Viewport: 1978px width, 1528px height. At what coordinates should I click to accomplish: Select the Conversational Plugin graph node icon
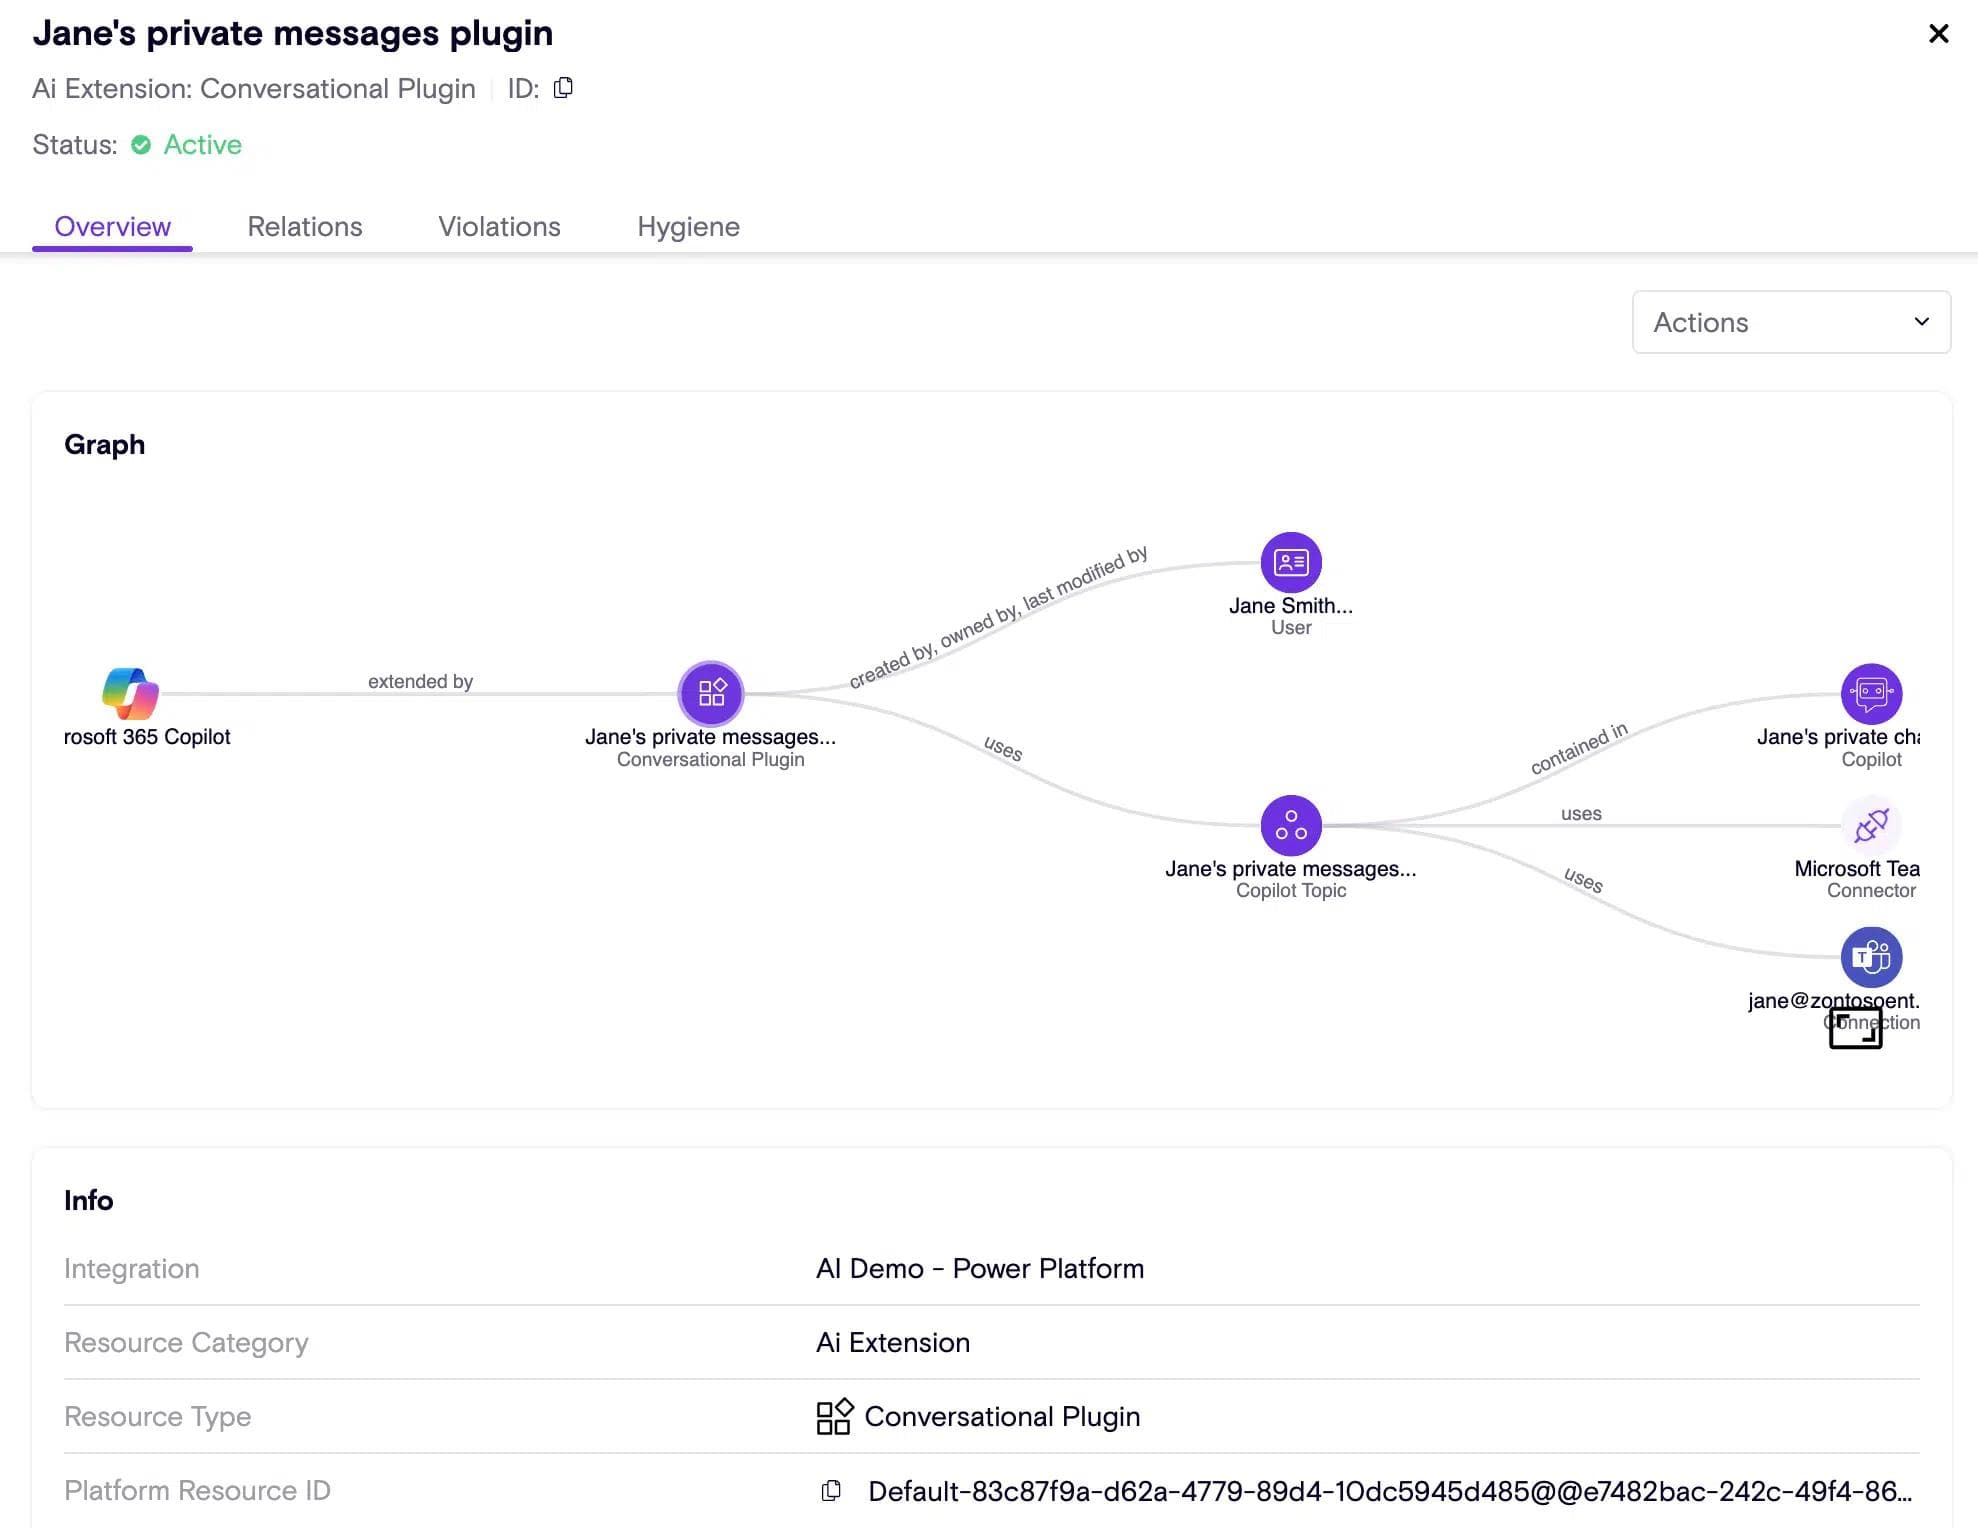pos(711,693)
